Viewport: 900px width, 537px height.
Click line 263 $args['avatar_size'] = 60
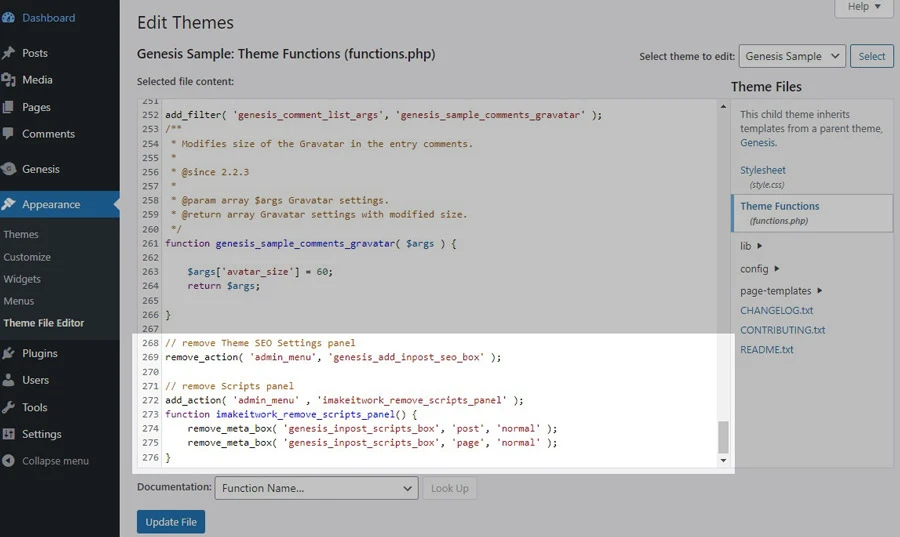(260, 271)
